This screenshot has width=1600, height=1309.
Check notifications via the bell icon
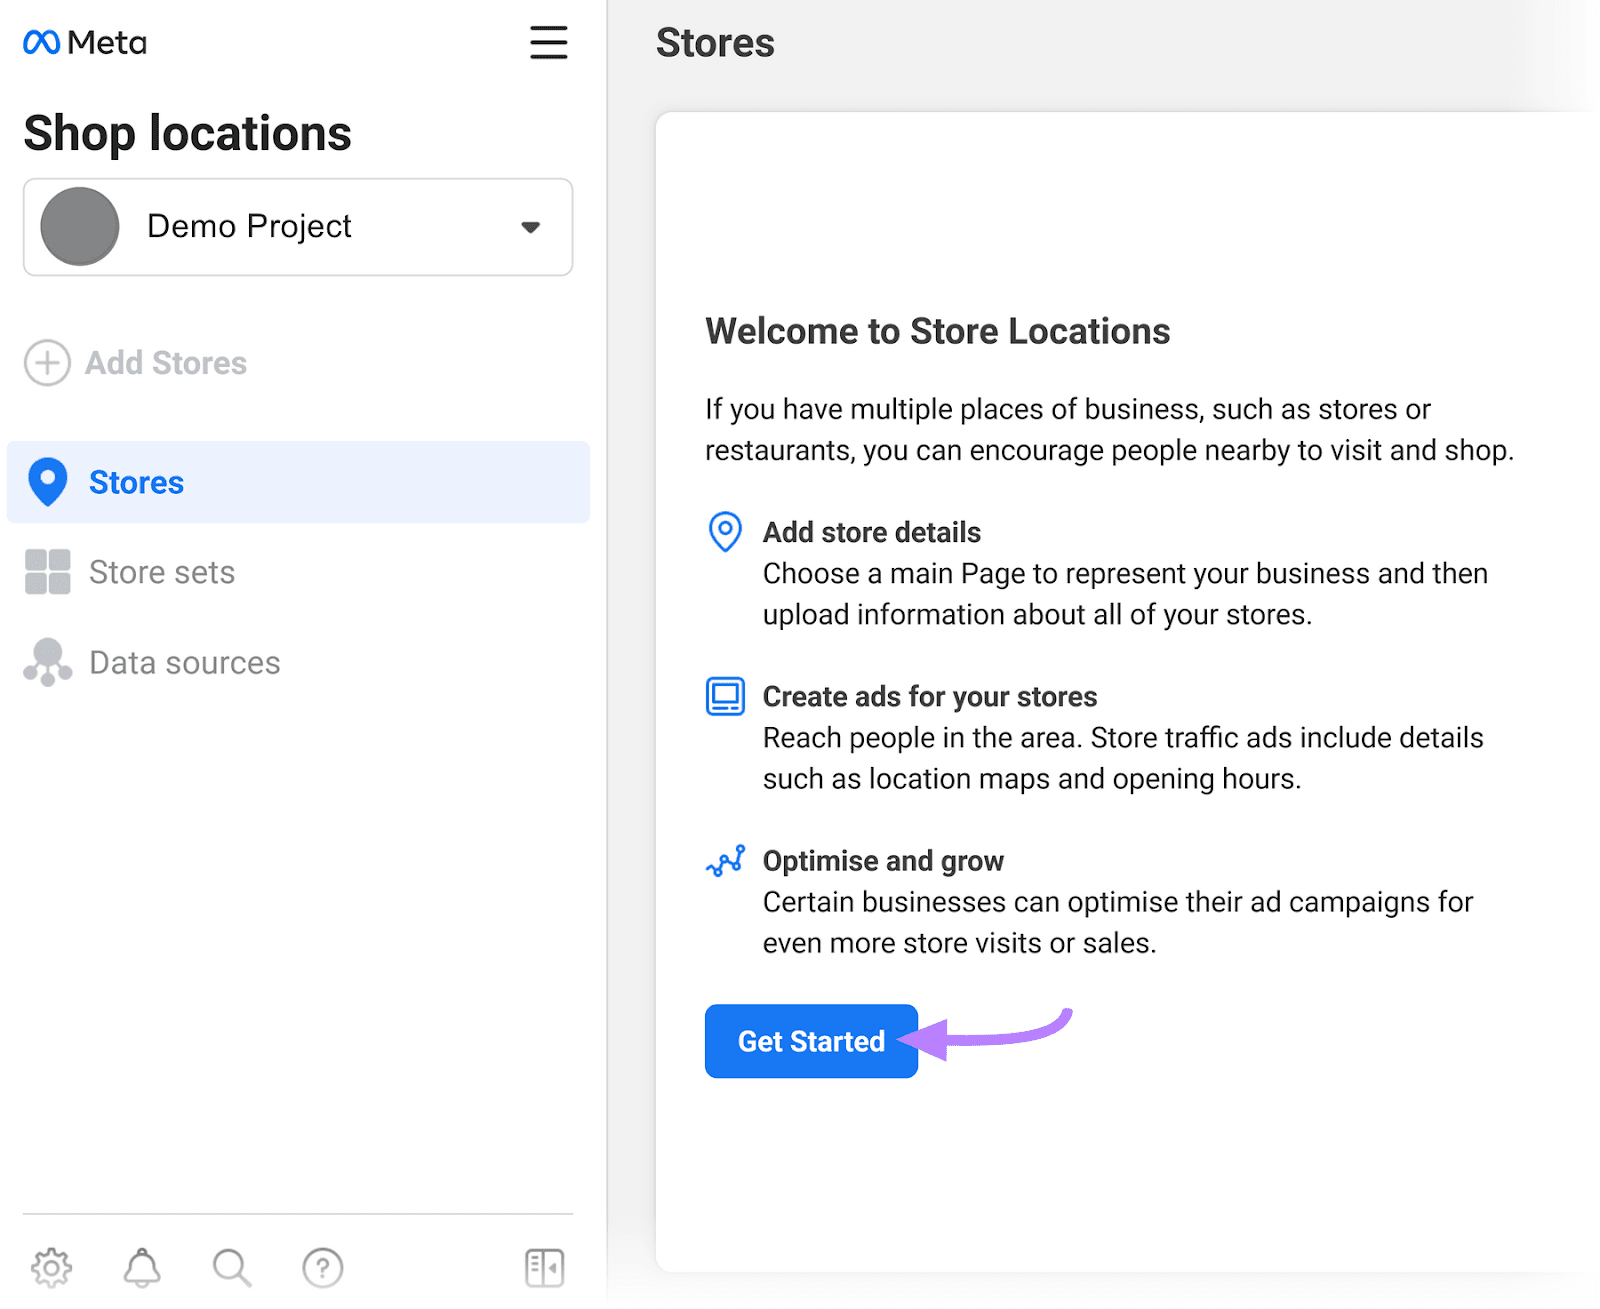point(141,1267)
